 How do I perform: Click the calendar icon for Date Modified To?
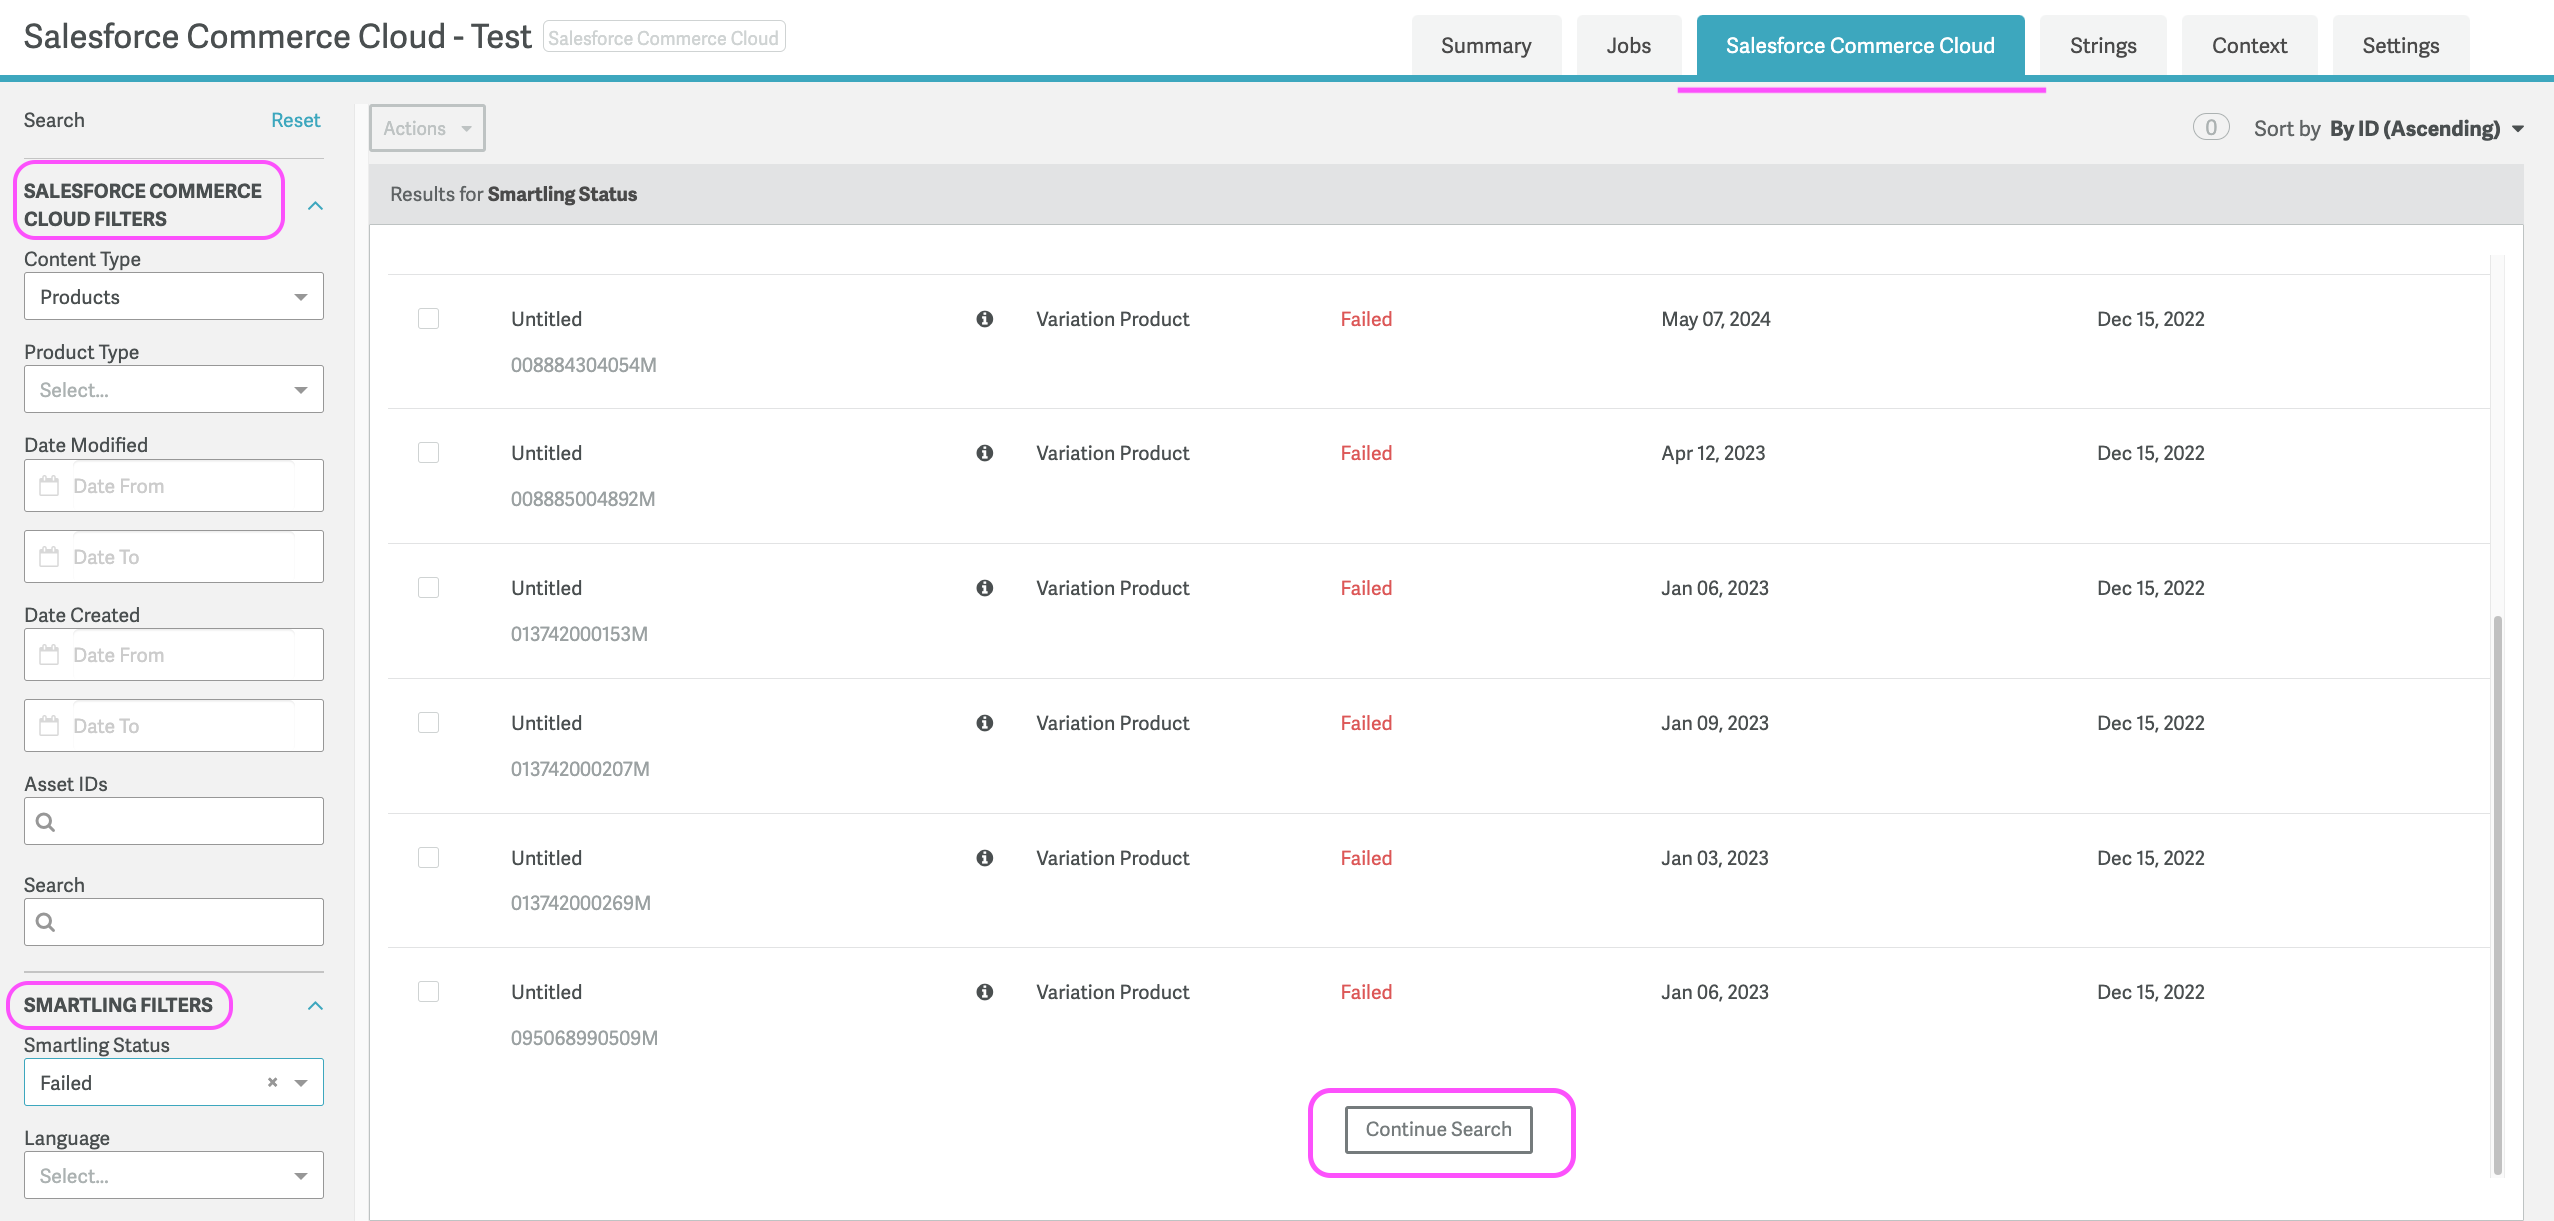[x=49, y=556]
